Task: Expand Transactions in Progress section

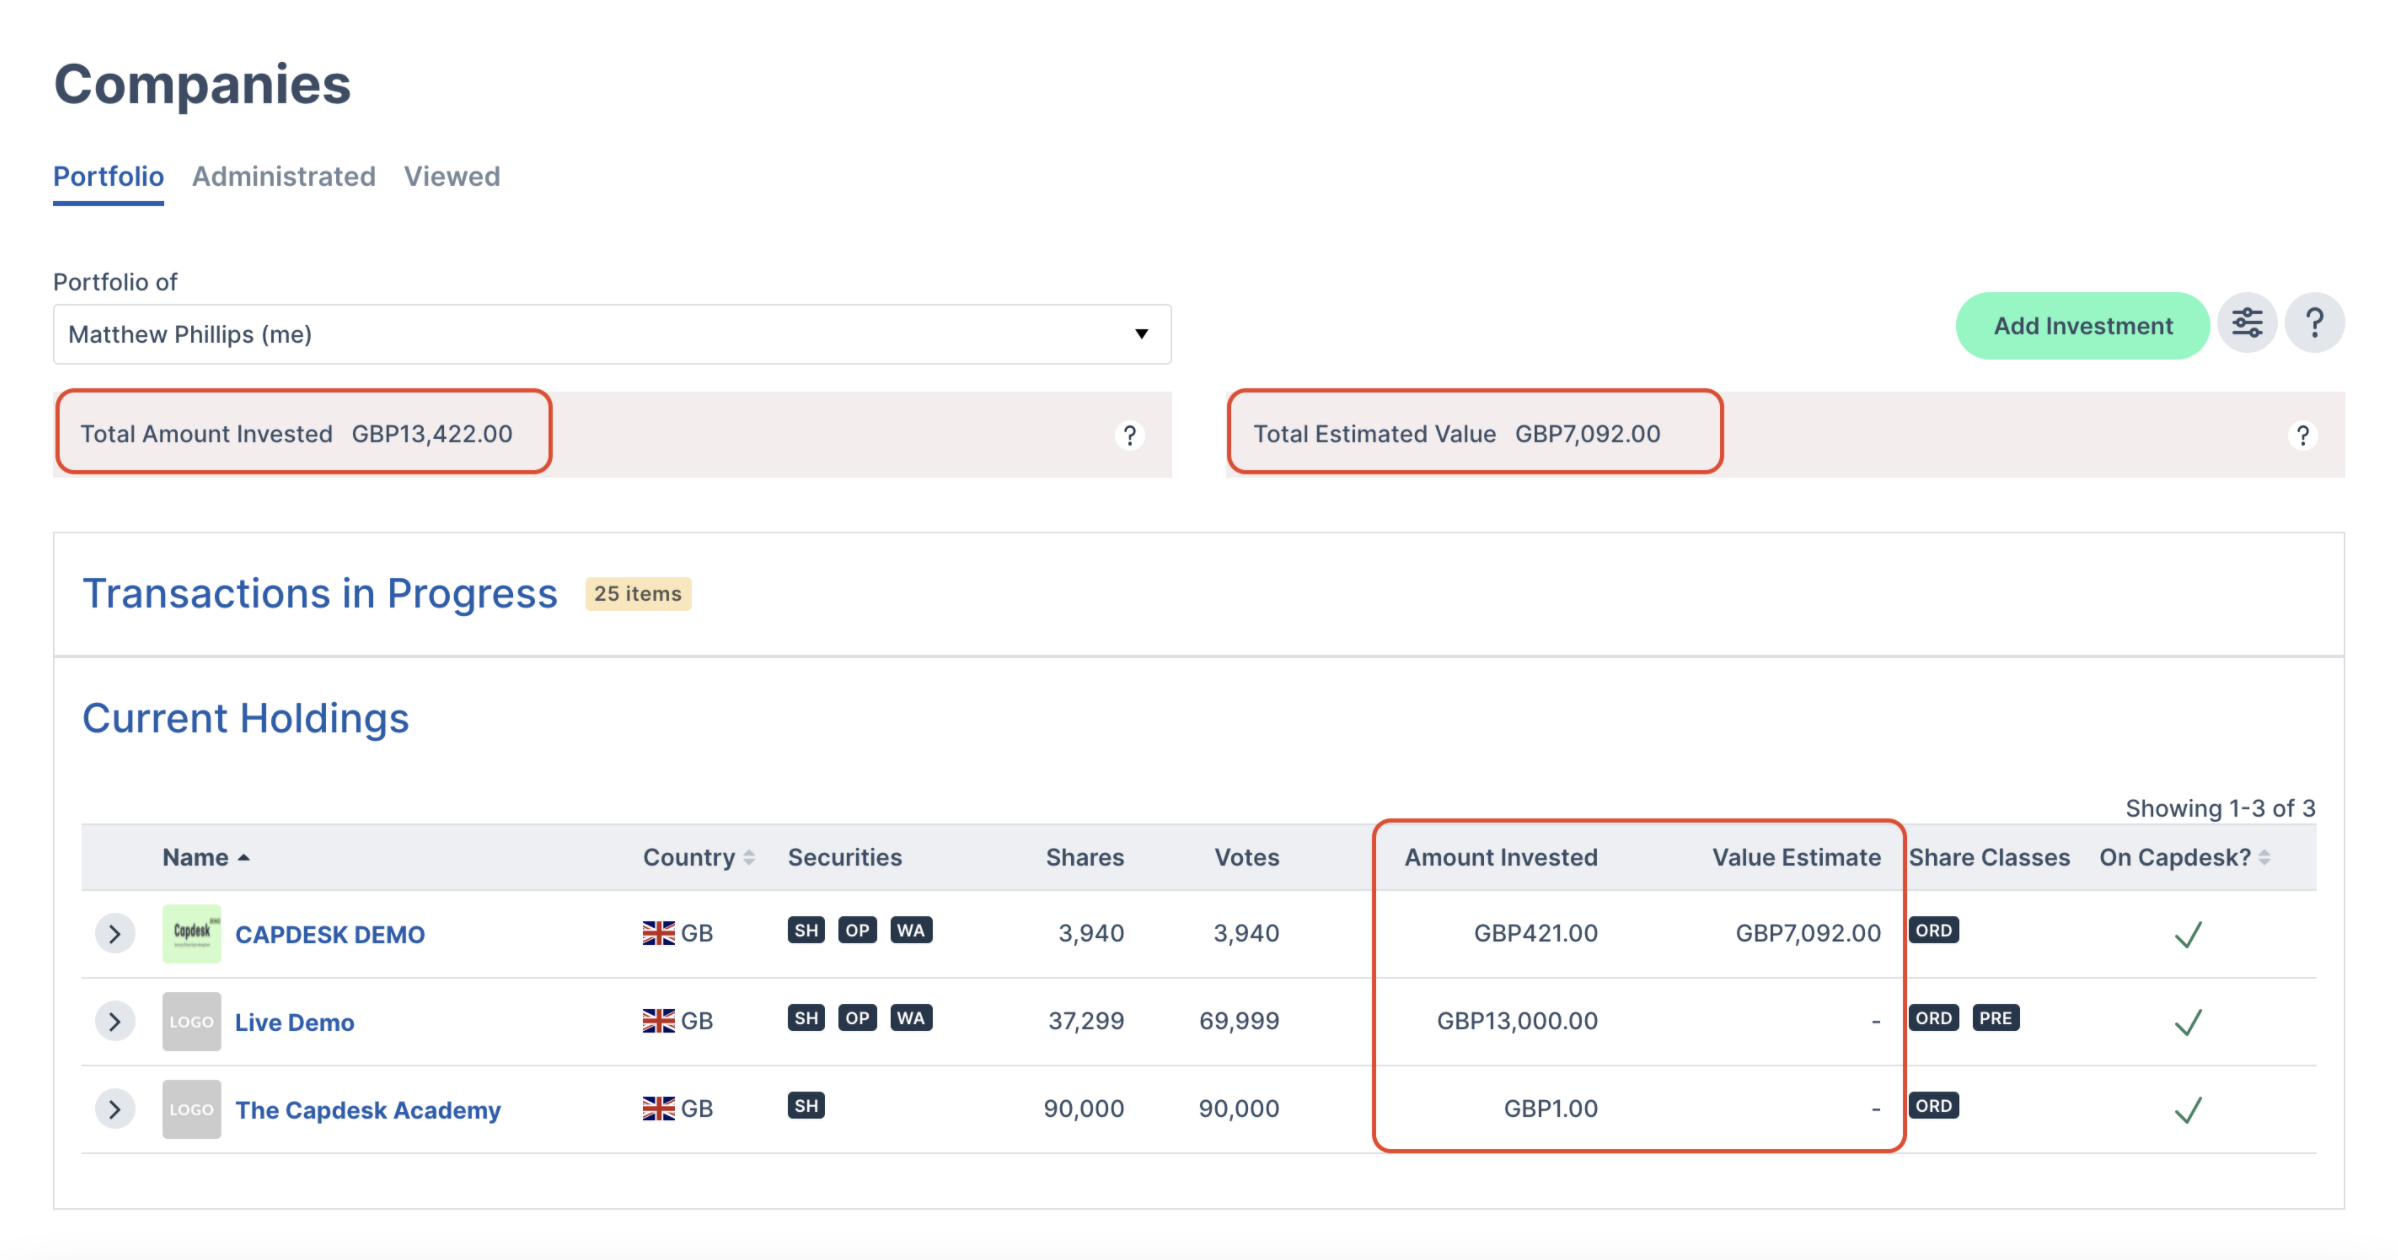Action: 320,593
